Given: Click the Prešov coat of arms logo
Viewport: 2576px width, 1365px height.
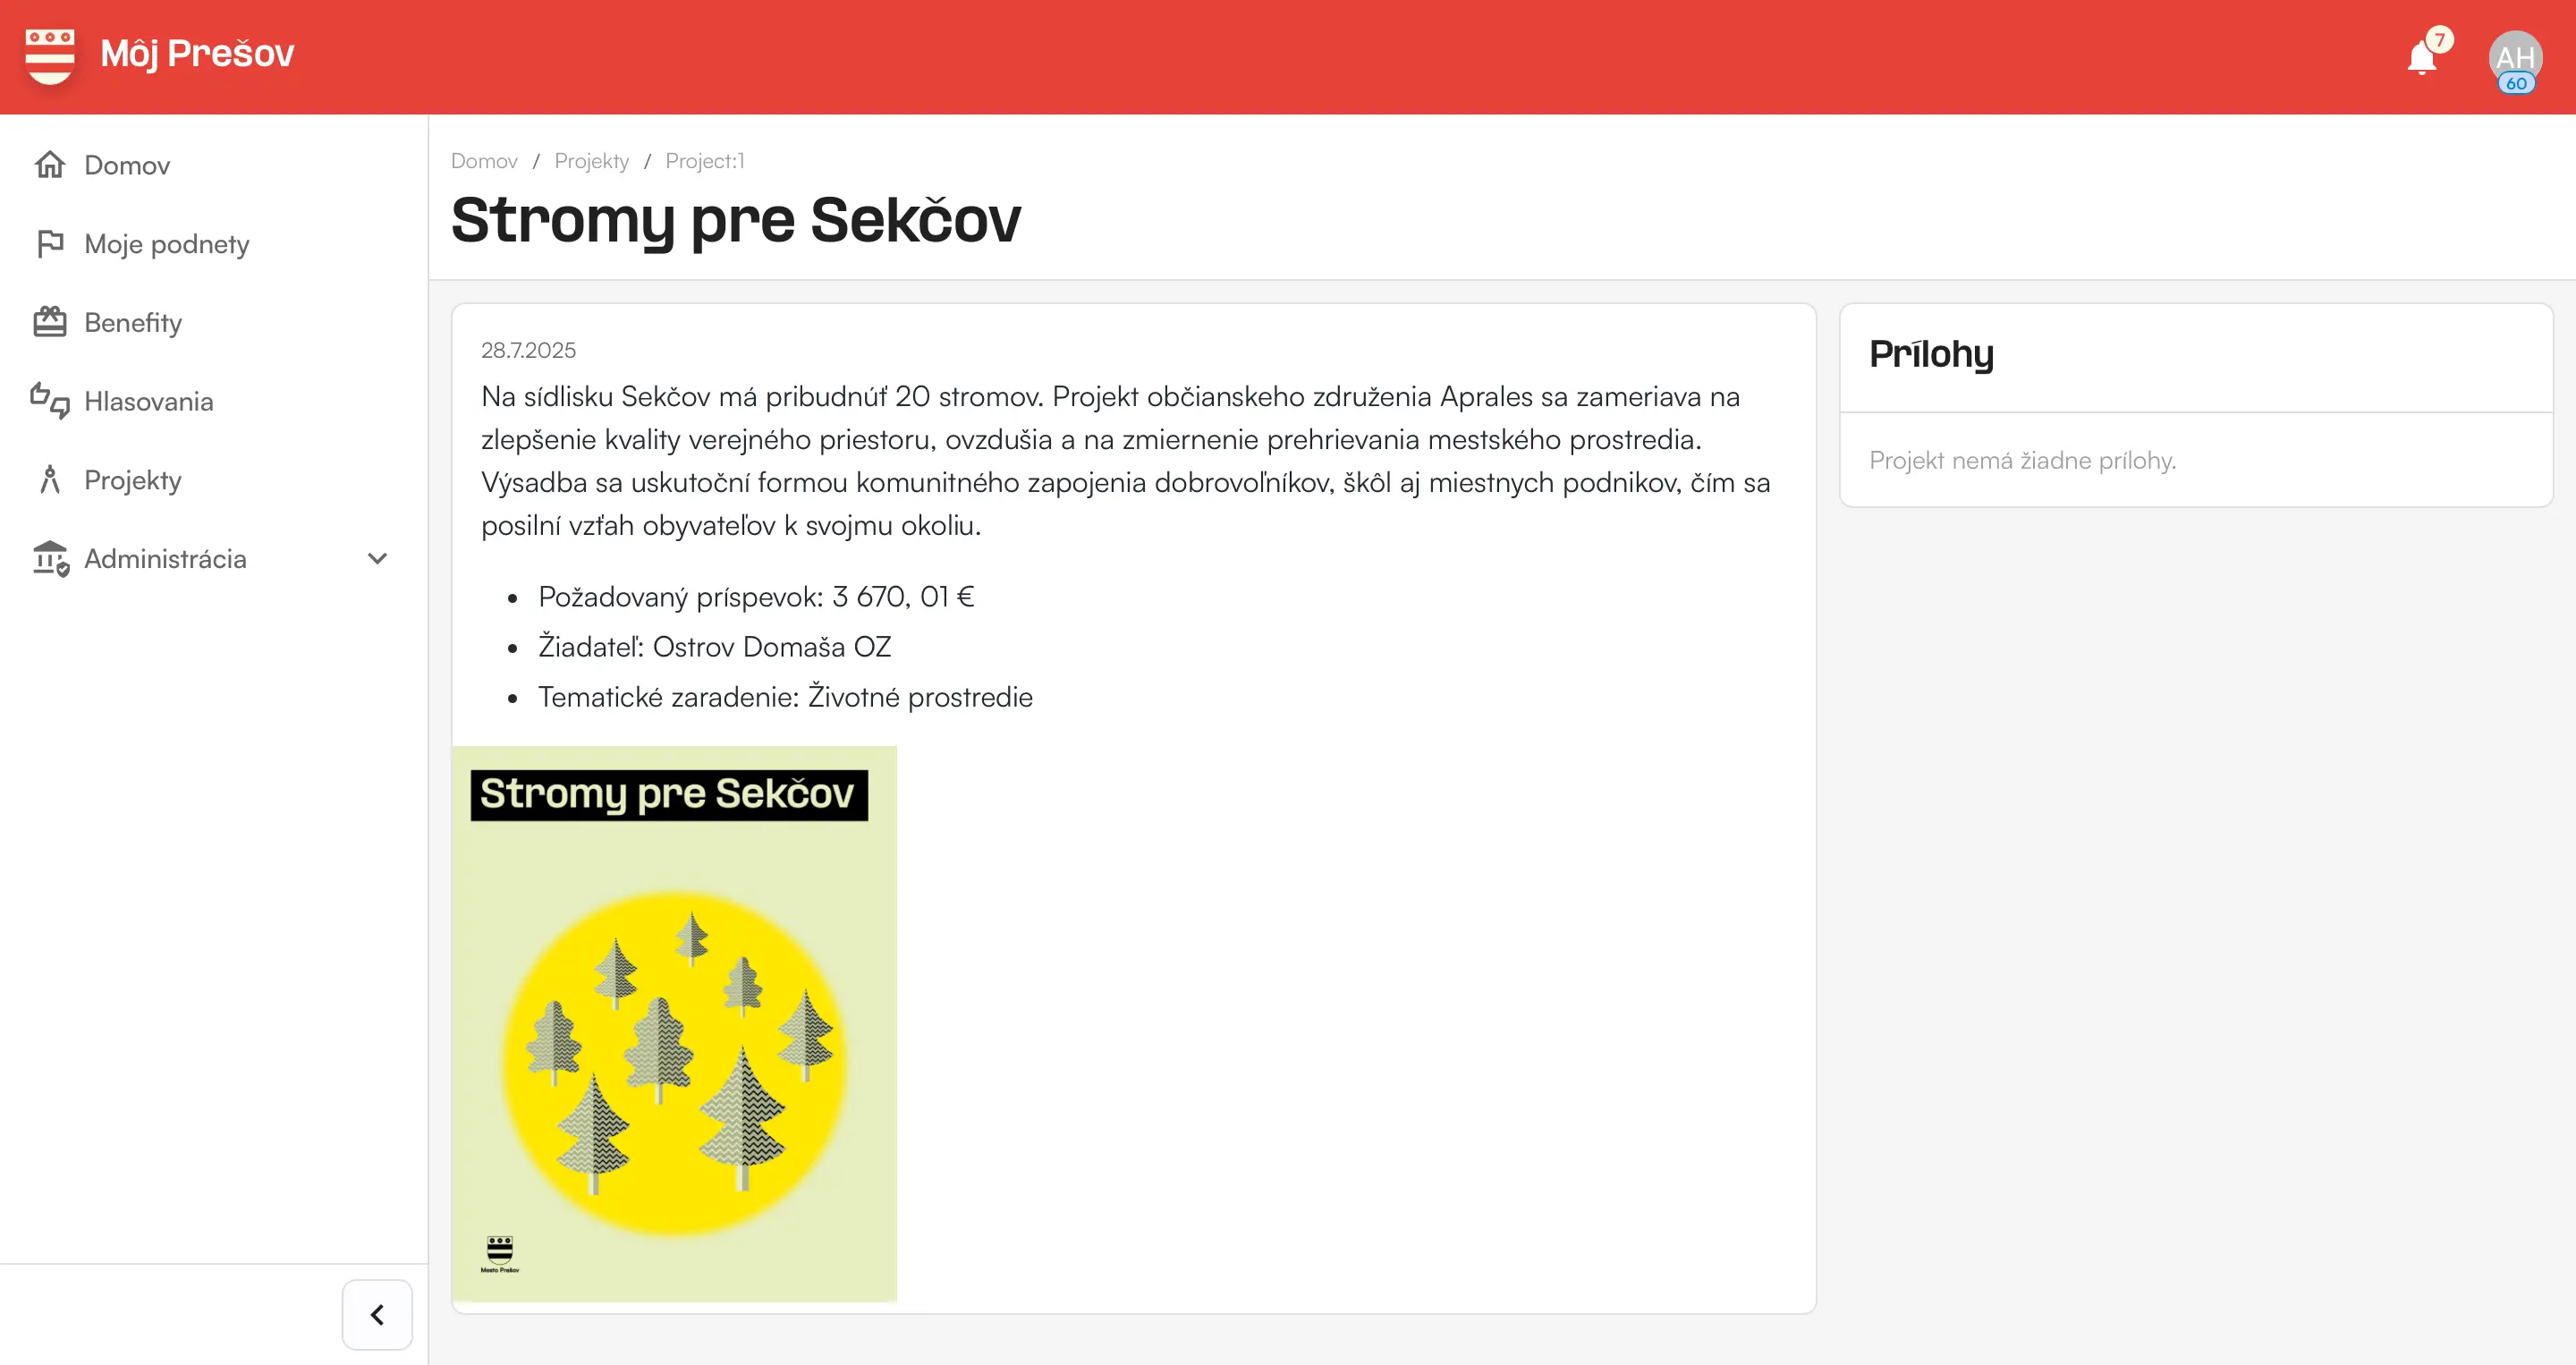Looking at the screenshot, I should 50,55.
